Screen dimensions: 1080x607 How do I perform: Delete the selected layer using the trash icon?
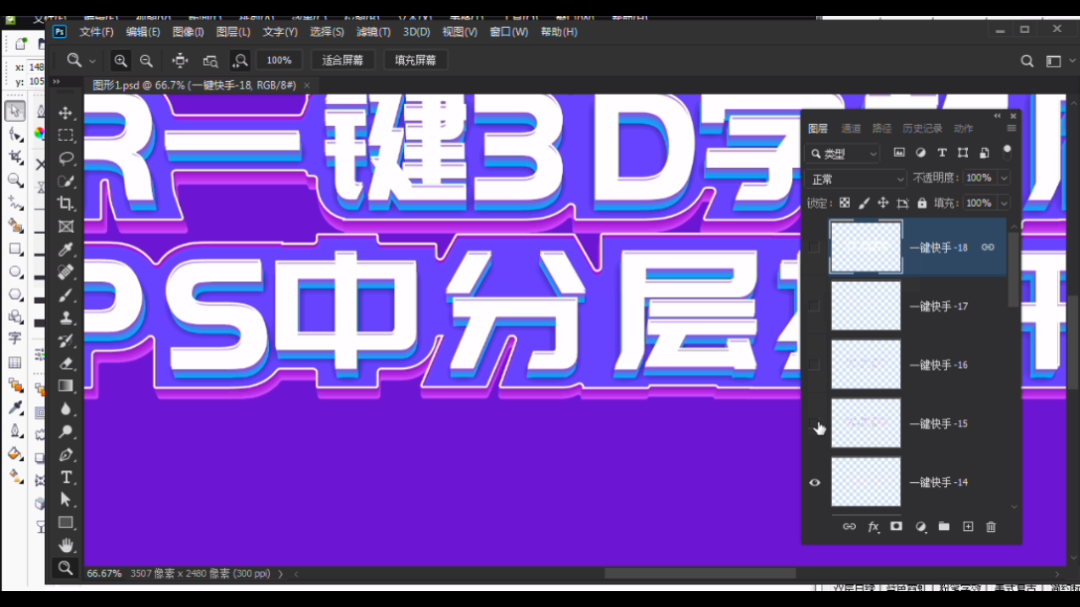991,527
